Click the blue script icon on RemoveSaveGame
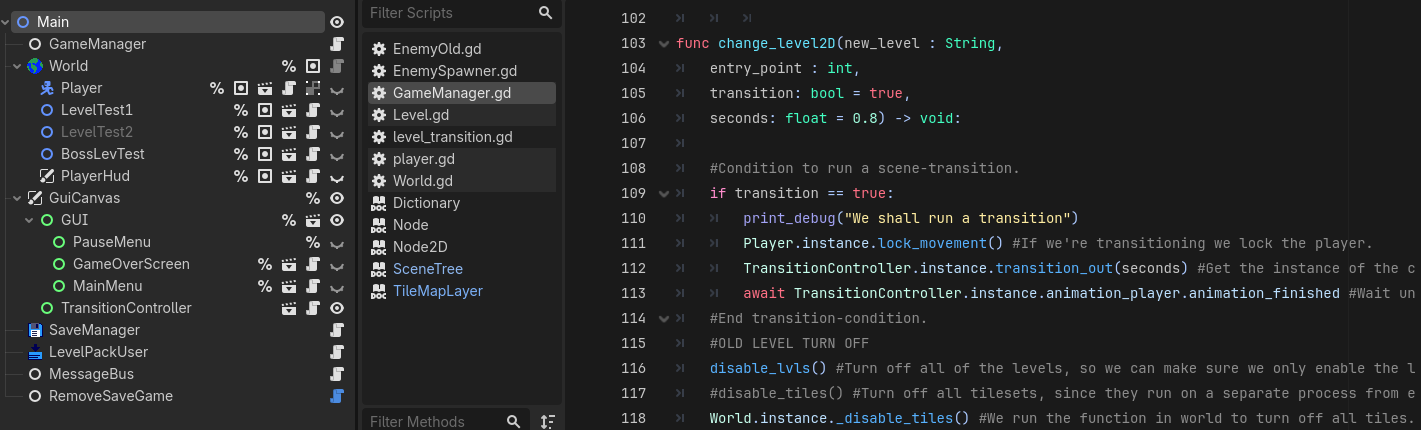This screenshot has height=430, width=1421. 338,396
